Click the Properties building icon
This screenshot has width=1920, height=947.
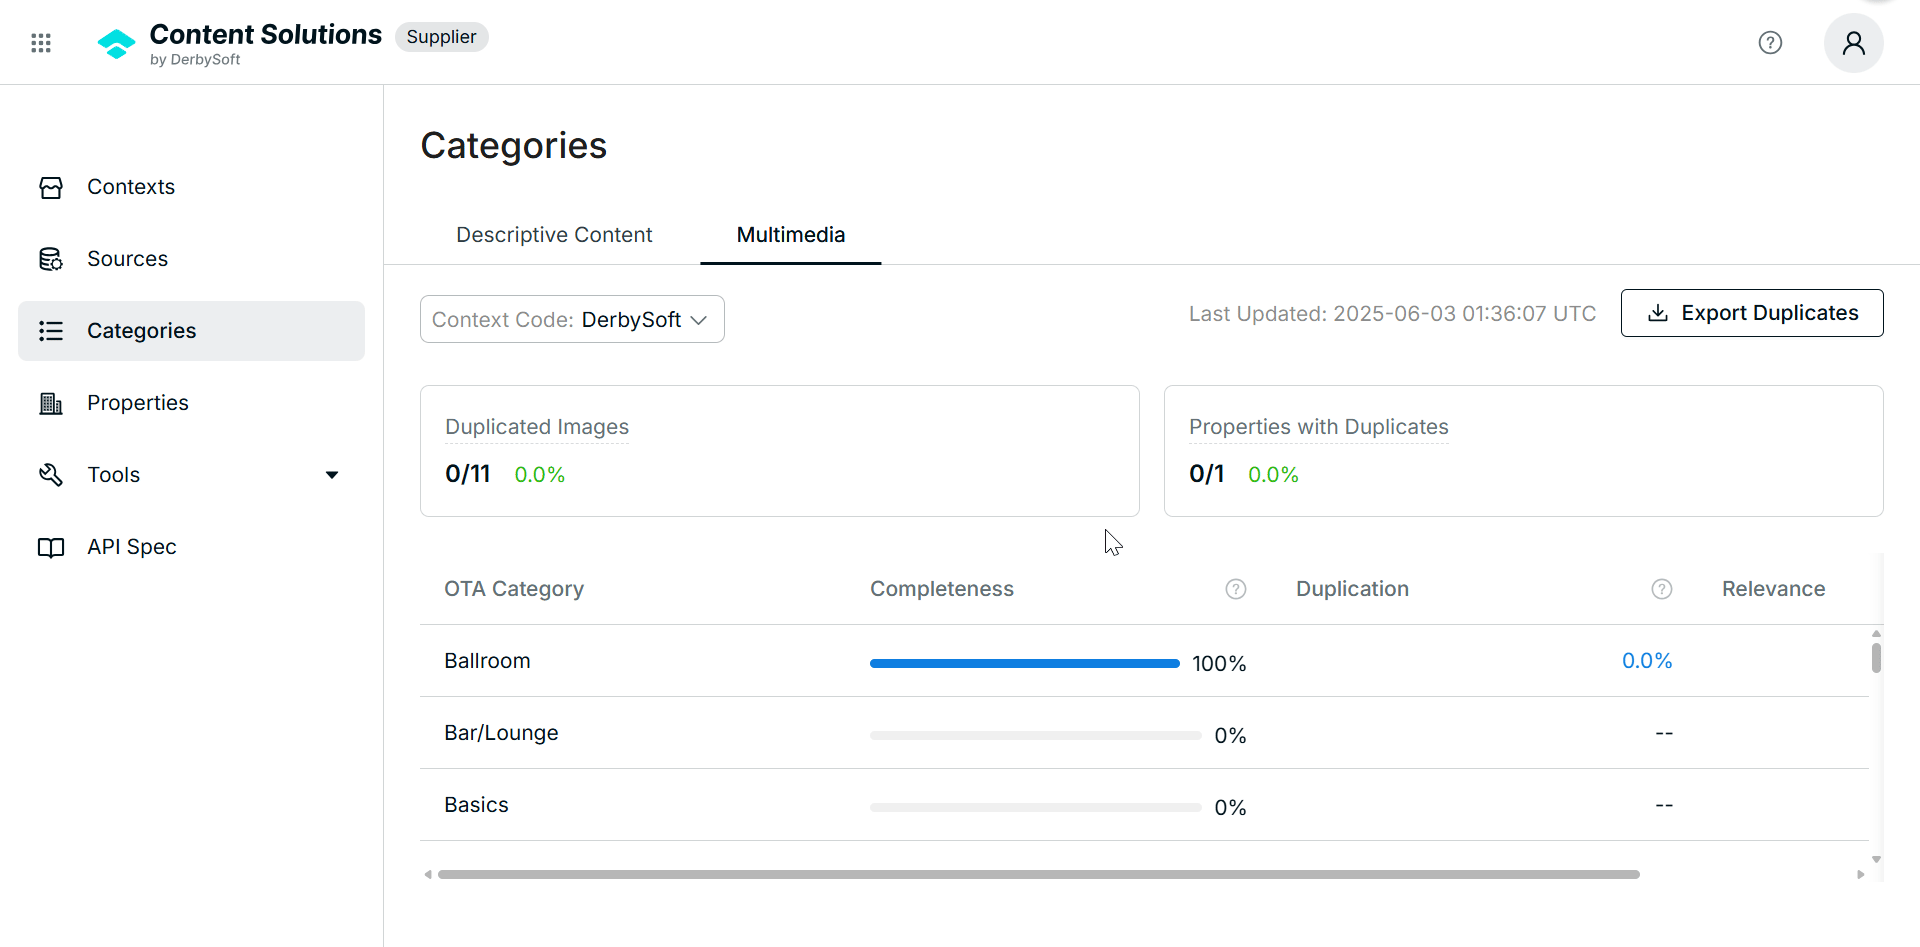coord(51,403)
